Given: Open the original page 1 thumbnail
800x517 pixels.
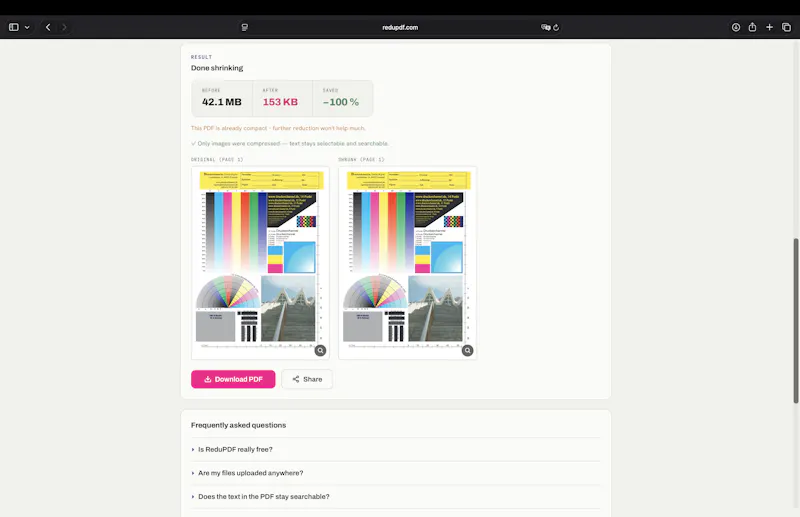Looking at the screenshot, I should pos(260,262).
